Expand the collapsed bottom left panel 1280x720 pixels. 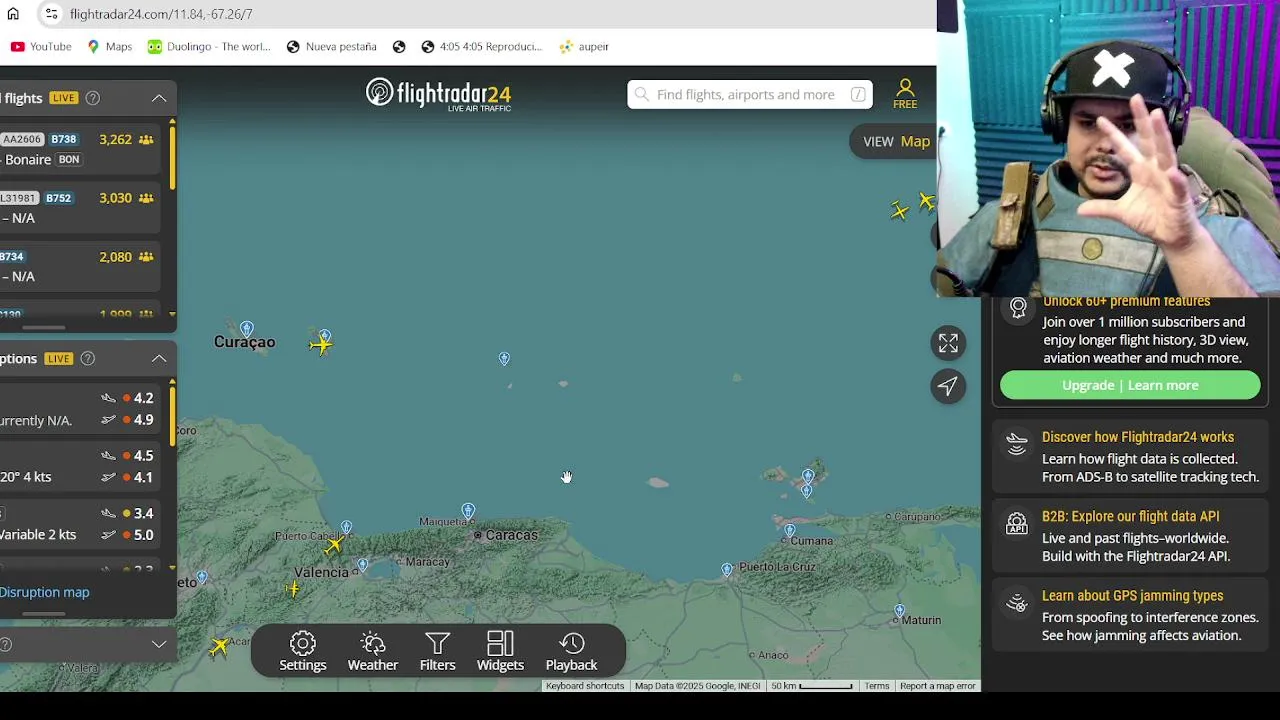[159, 645]
